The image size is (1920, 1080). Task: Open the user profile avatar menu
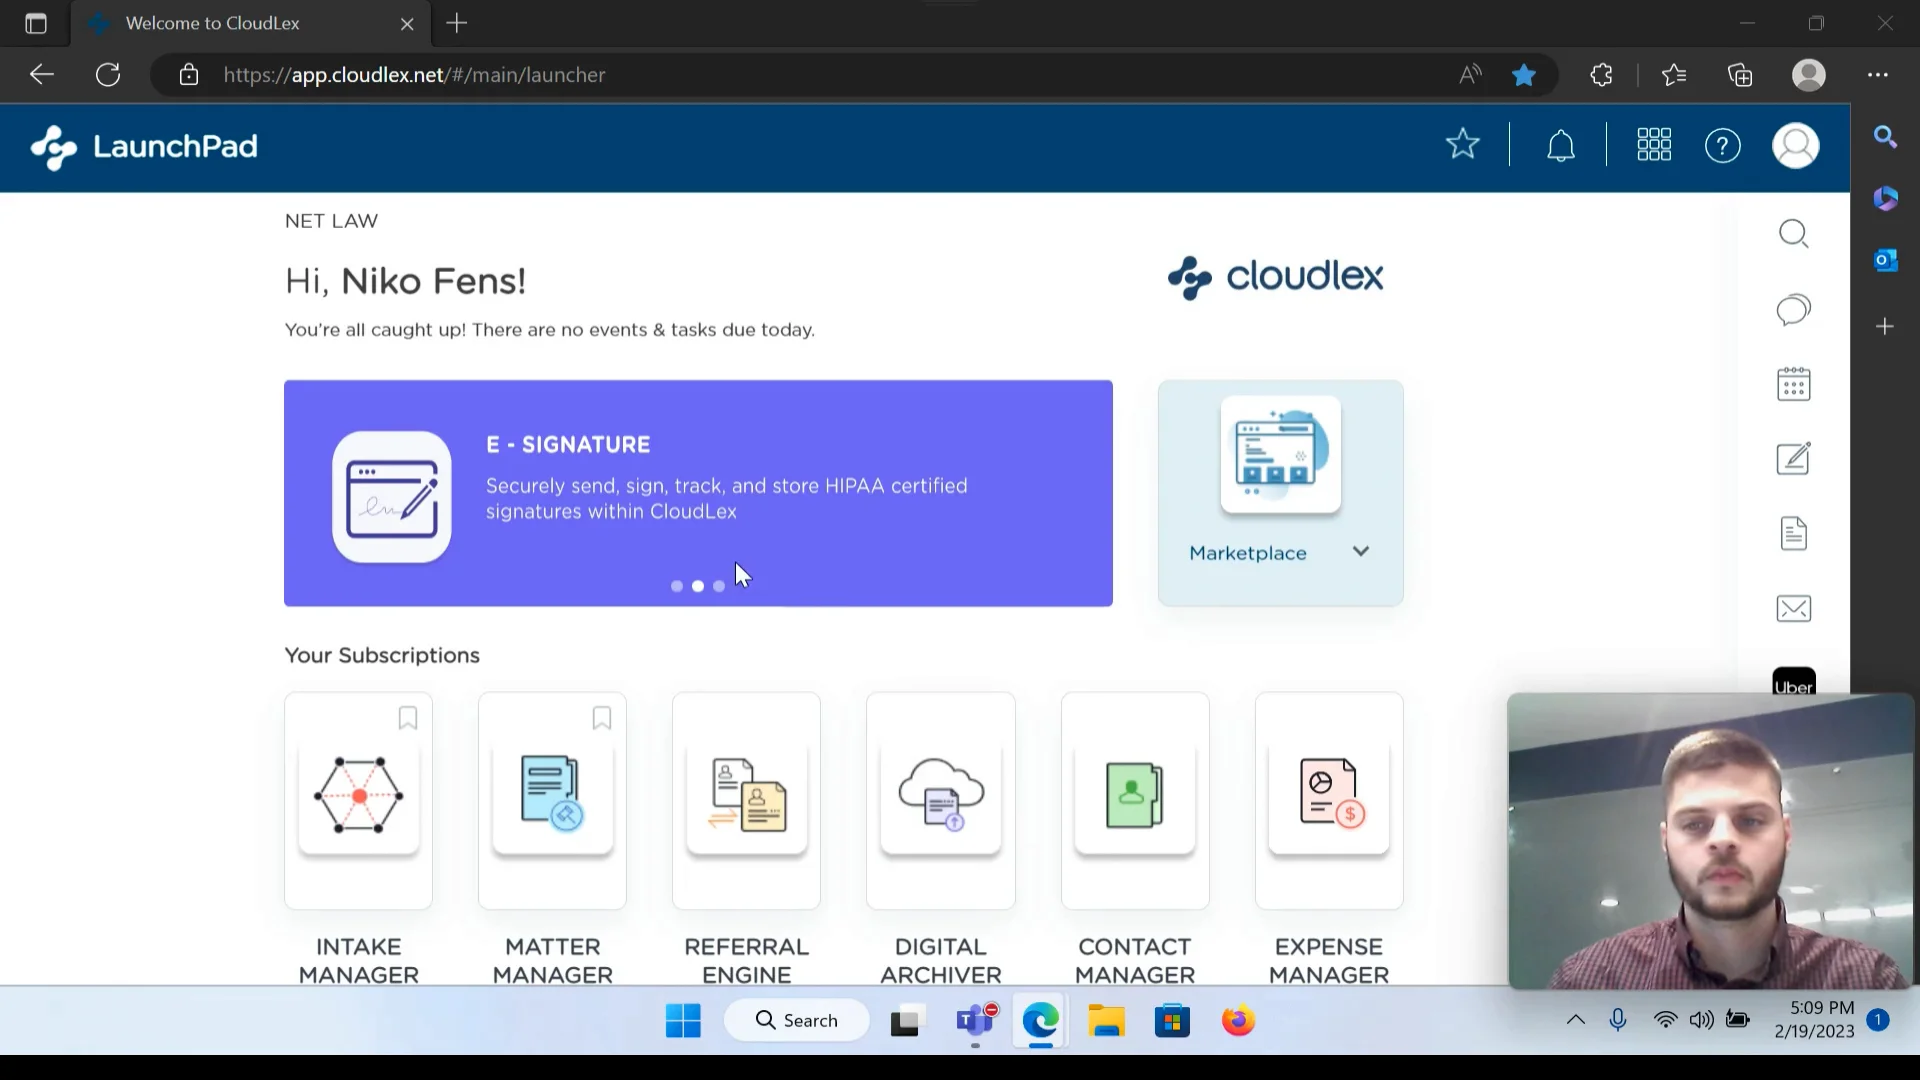(x=1795, y=146)
